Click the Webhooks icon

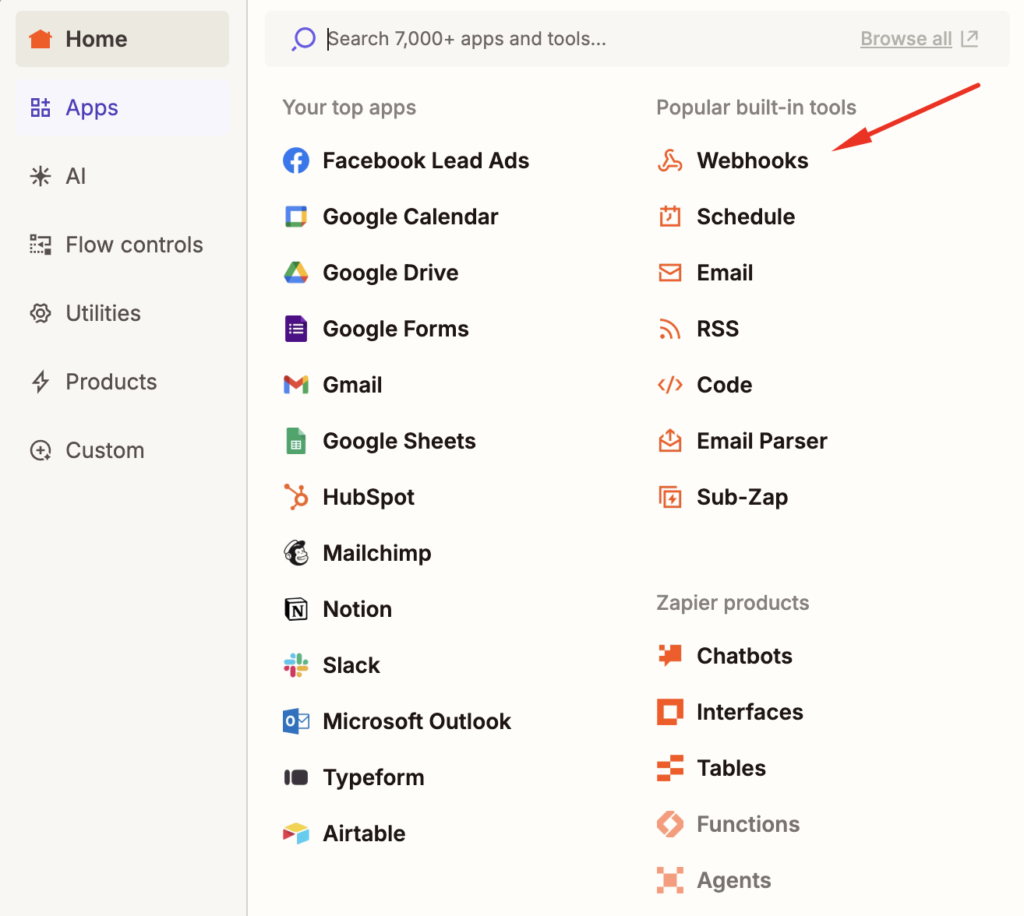(x=669, y=161)
